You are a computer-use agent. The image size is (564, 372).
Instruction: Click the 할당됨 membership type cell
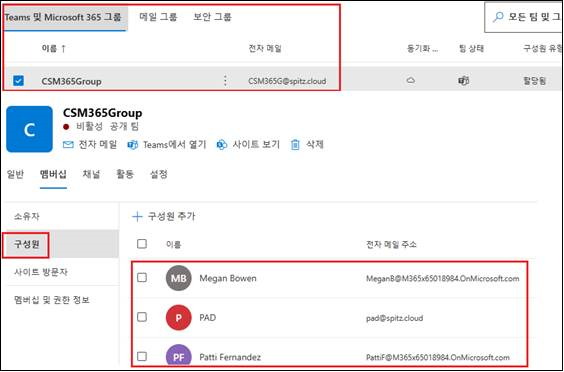pos(535,81)
